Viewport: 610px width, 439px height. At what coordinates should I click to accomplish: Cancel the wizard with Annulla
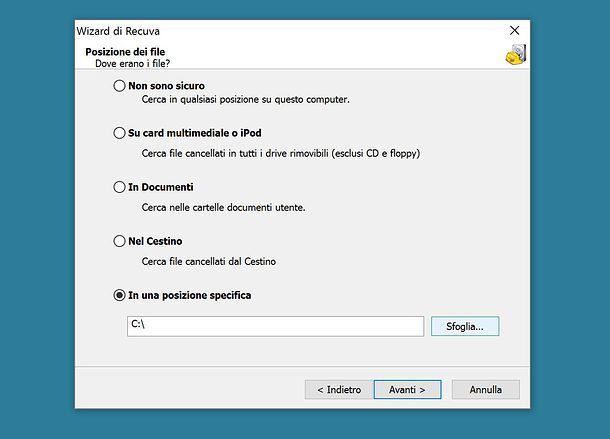click(486, 390)
